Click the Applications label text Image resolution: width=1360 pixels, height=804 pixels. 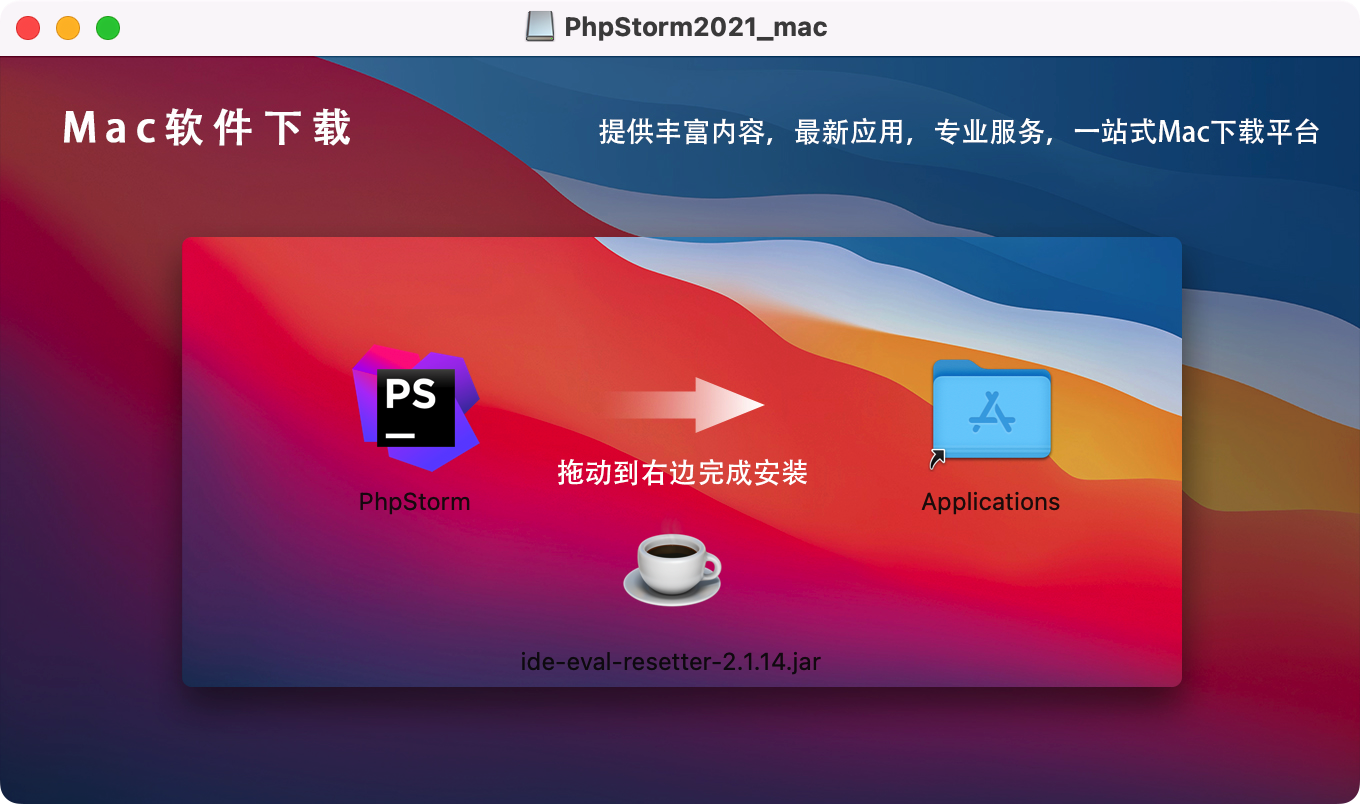(991, 502)
